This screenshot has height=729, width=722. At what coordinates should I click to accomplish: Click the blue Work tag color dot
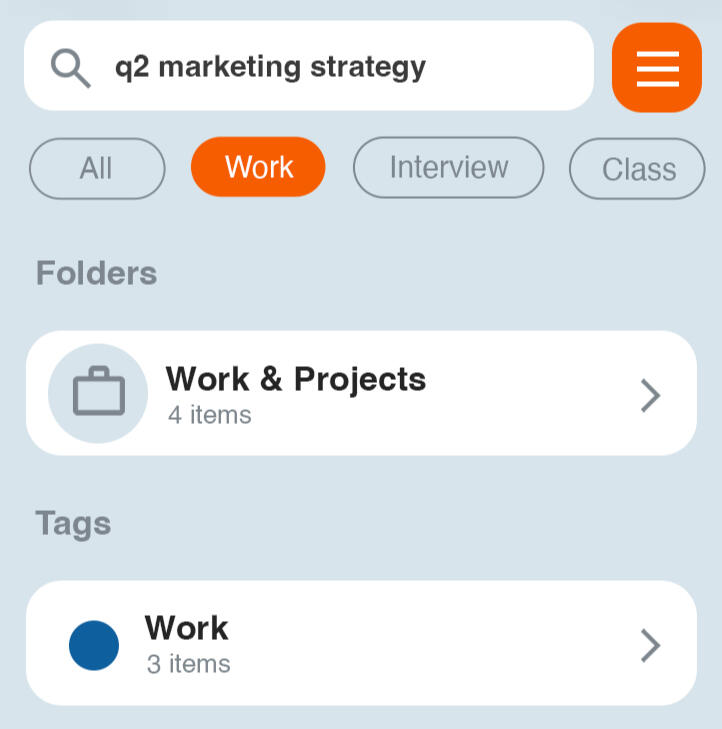(94, 645)
